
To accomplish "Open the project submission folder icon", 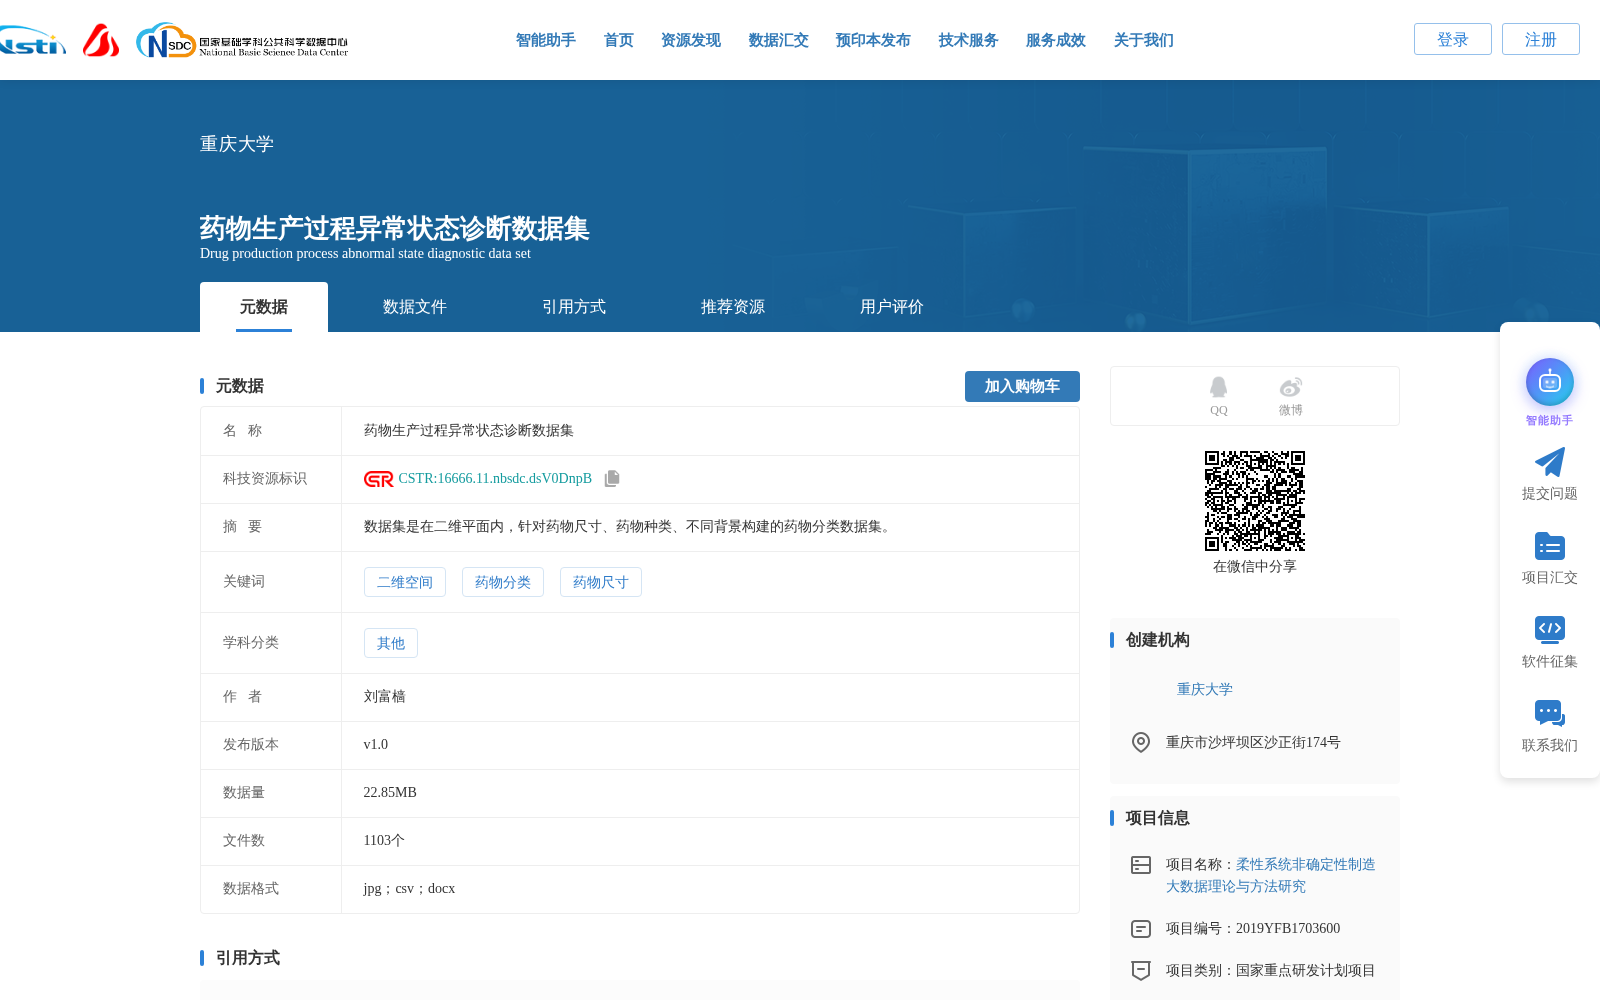I will coord(1550,546).
